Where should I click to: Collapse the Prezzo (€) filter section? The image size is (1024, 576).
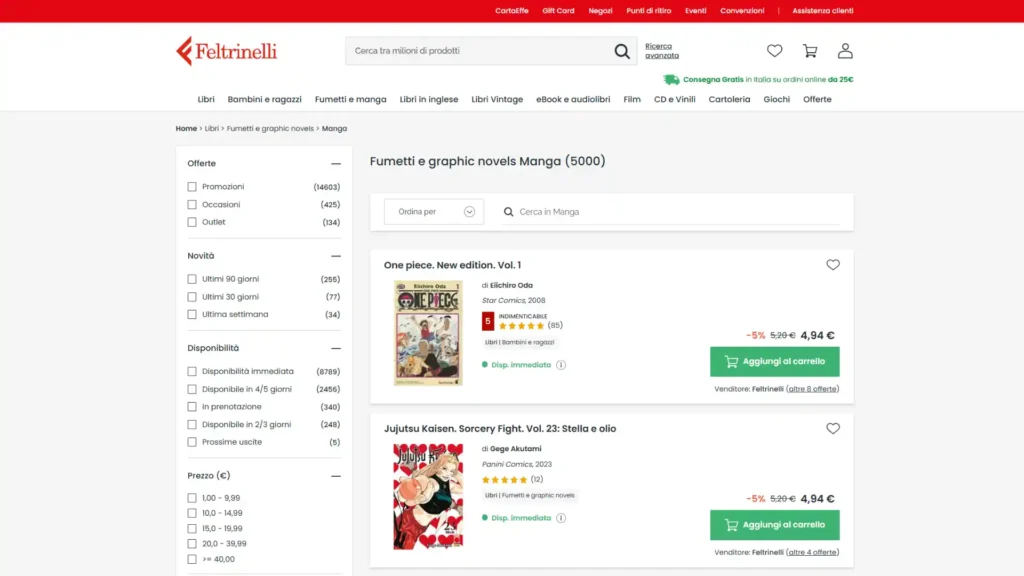336,476
